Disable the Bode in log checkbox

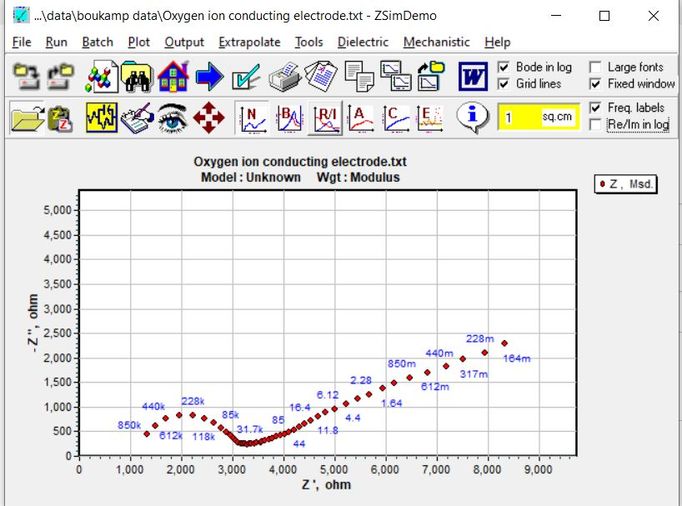coord(503,67)
